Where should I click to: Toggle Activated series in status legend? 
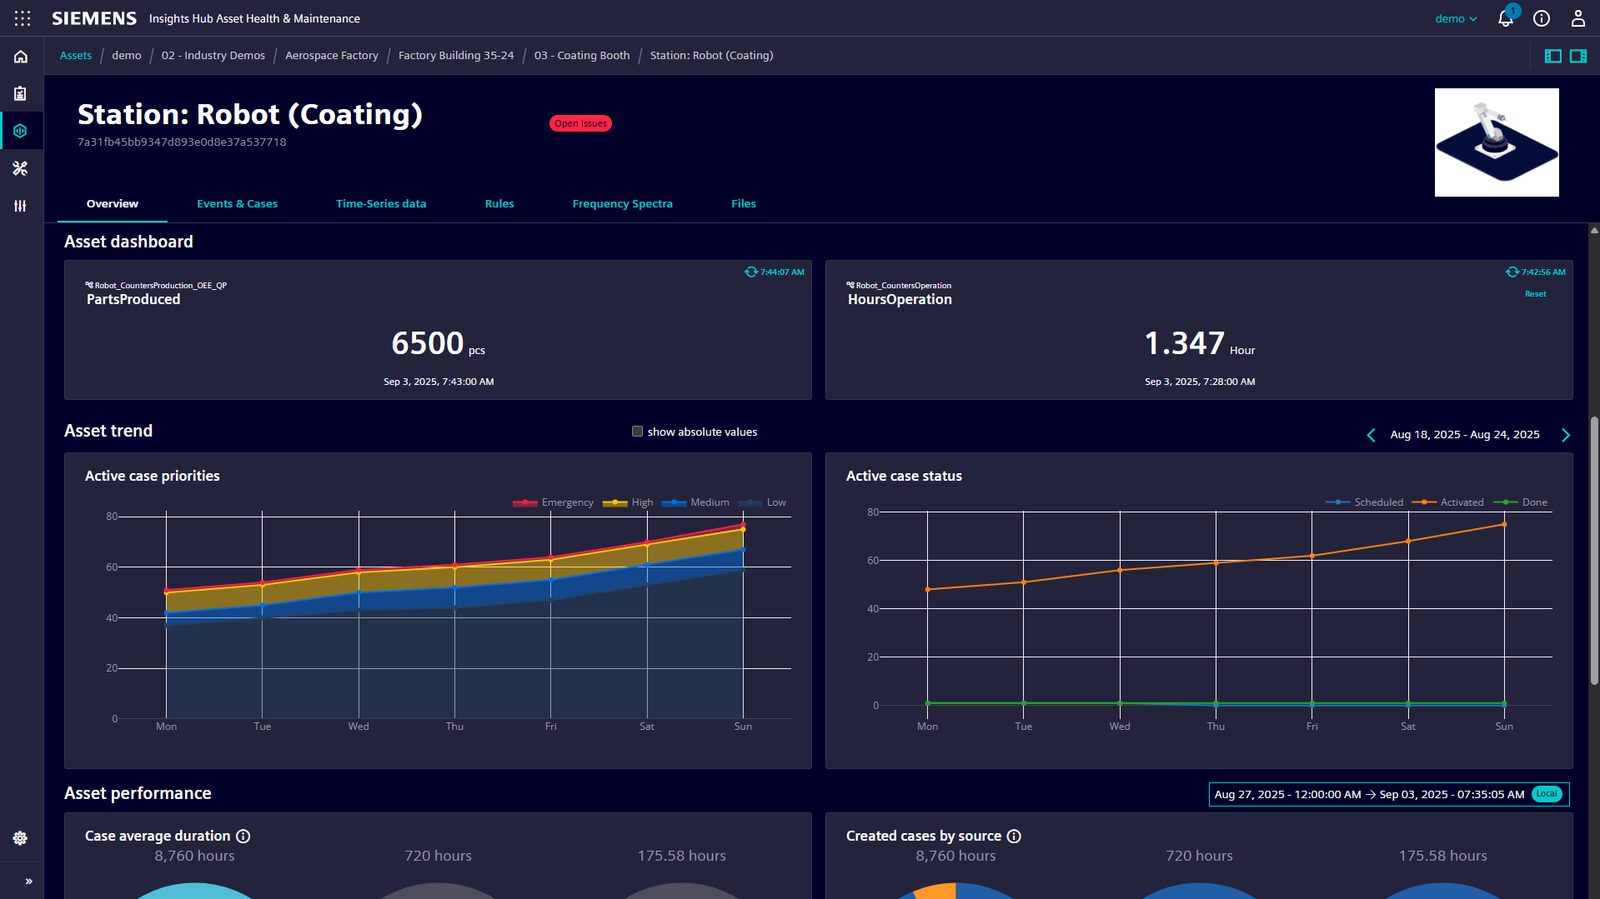pyautogui.click(x=1447, y=503)
